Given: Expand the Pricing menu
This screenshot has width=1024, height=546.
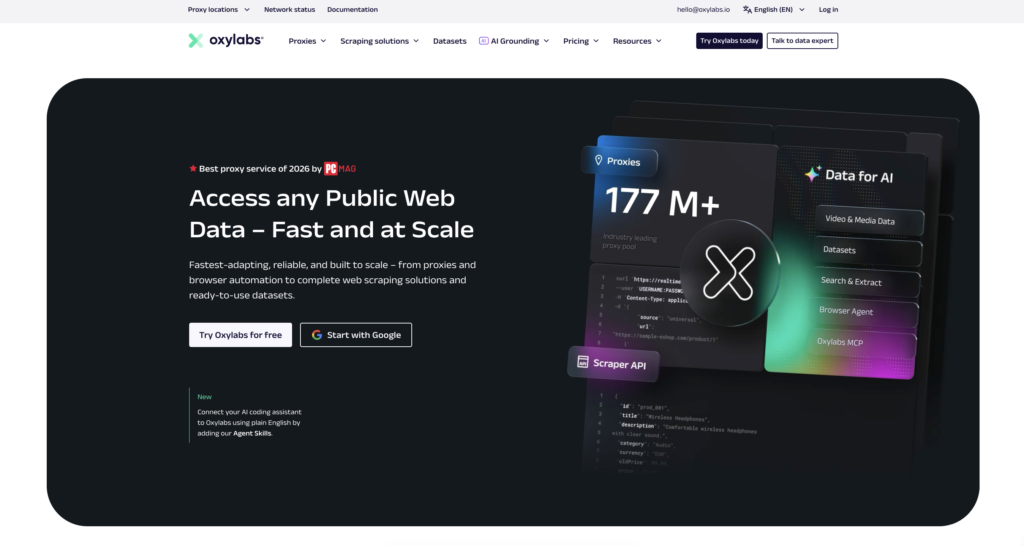Looking at the screenshot, I should point(581,40).
